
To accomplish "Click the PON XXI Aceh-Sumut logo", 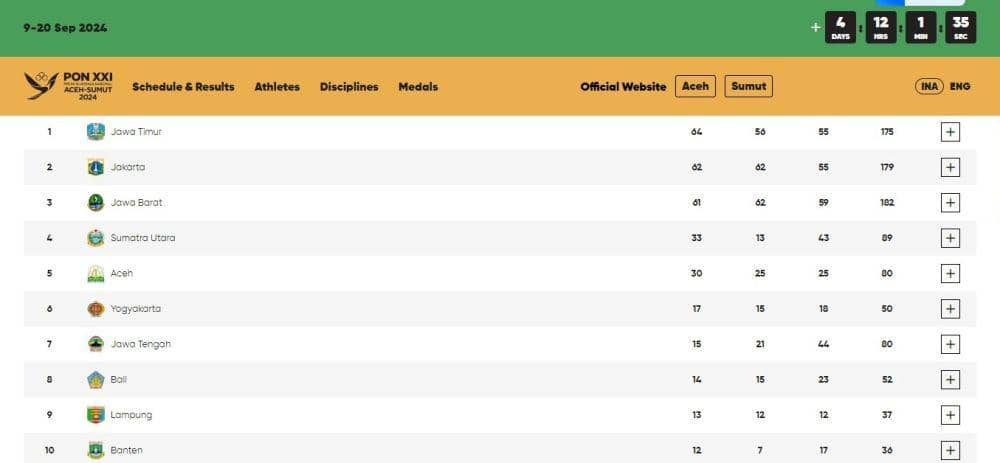I will tap(69, 86).
